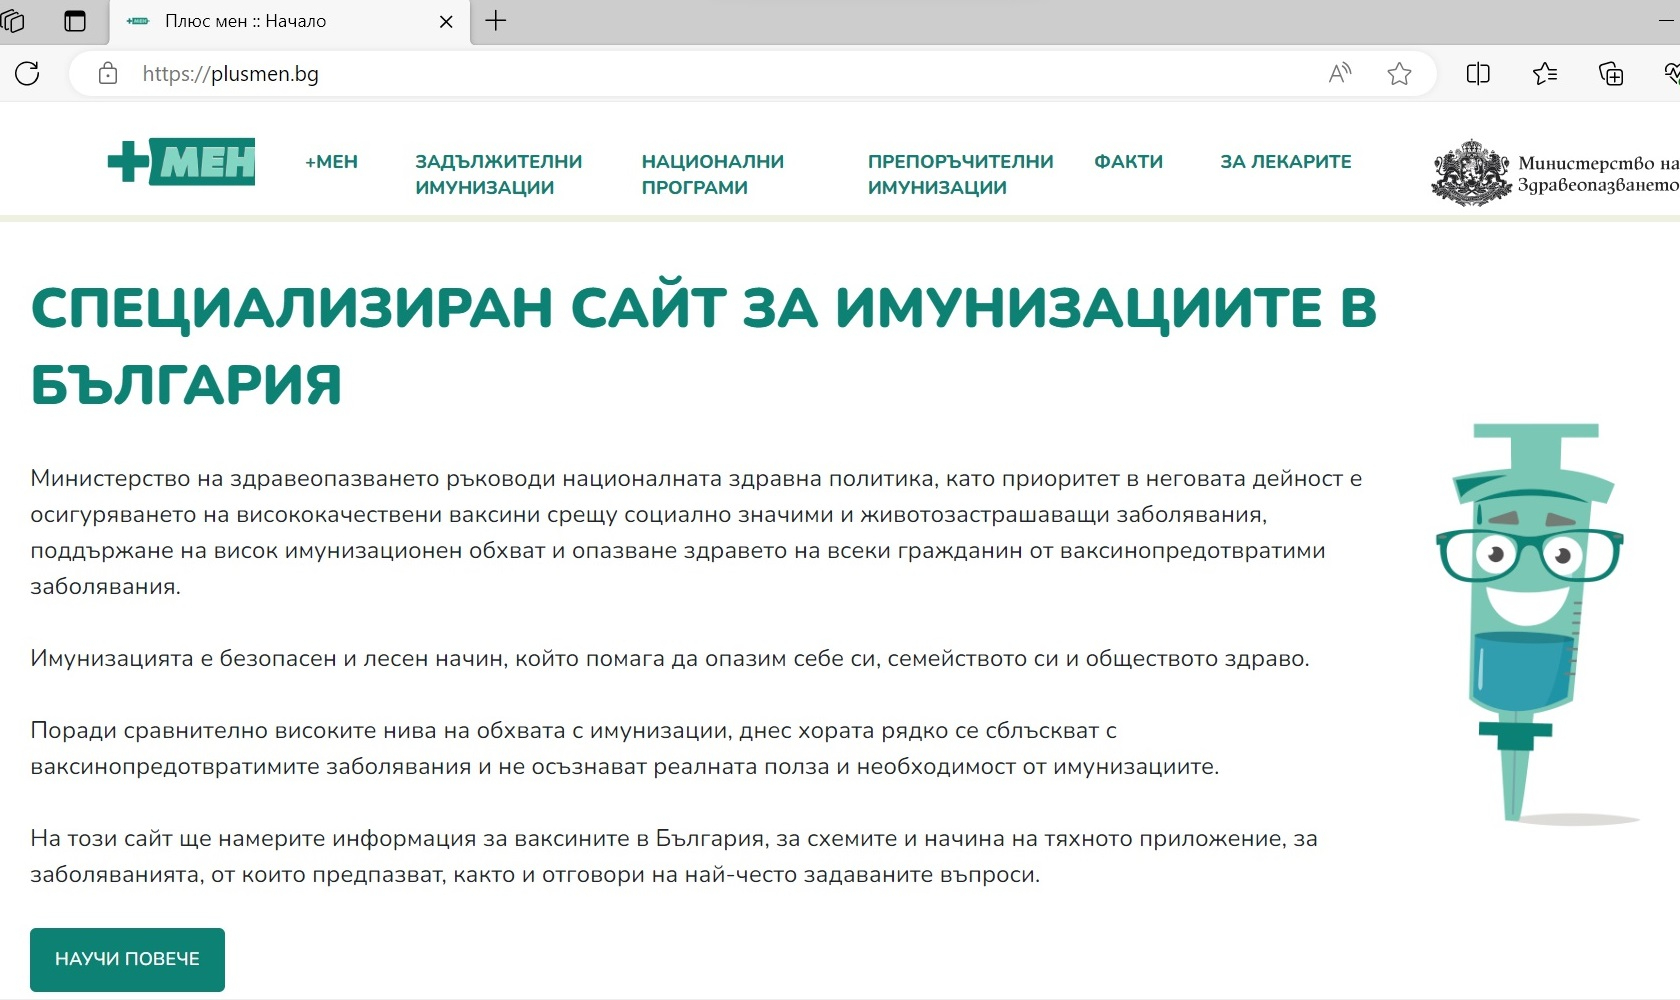1680x1000 pixels.
Task: Open the tab actions menu icon
Action: (75, 20)
